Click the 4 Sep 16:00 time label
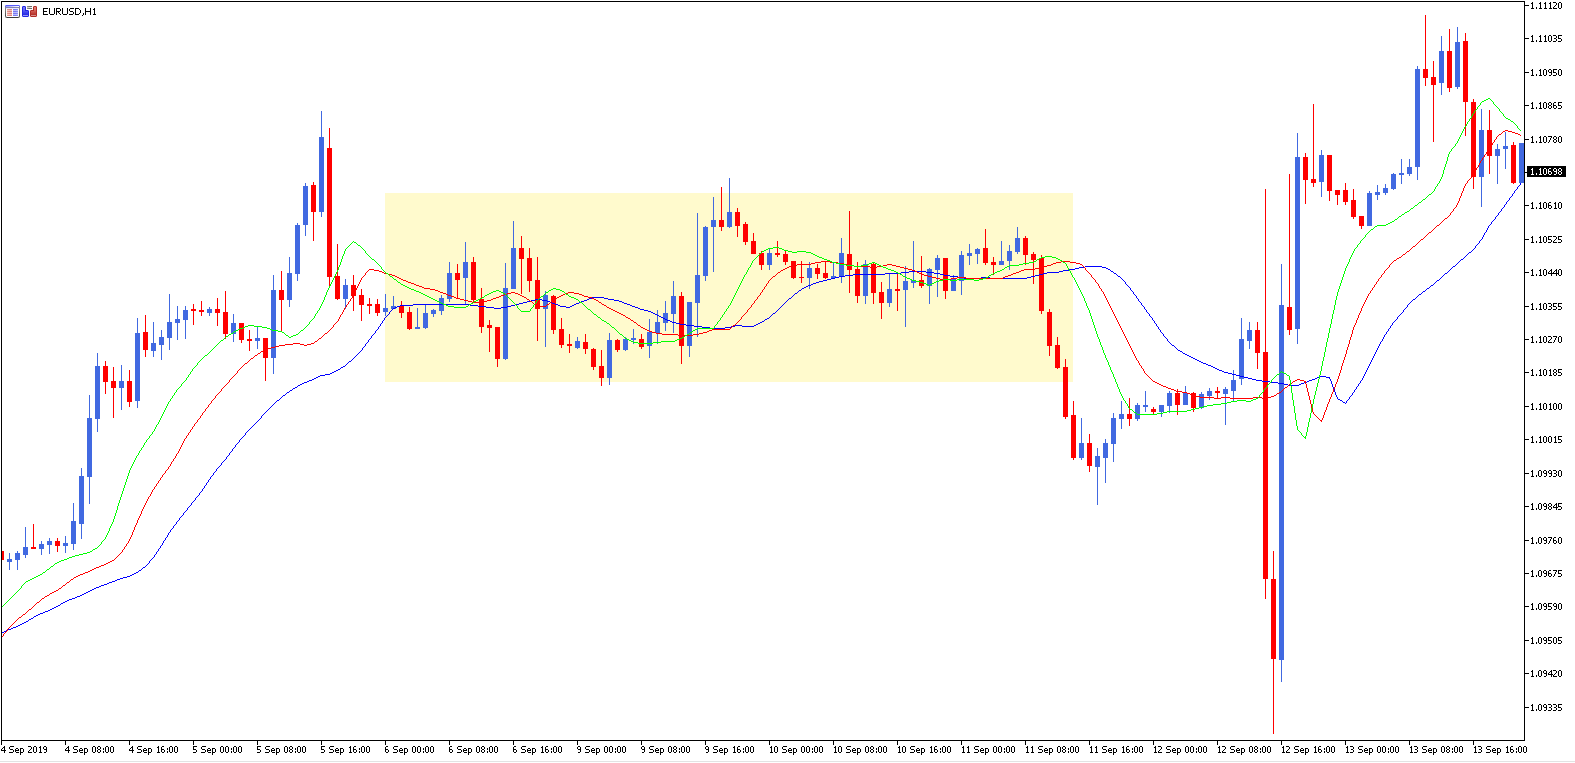 tap(153, 749)
